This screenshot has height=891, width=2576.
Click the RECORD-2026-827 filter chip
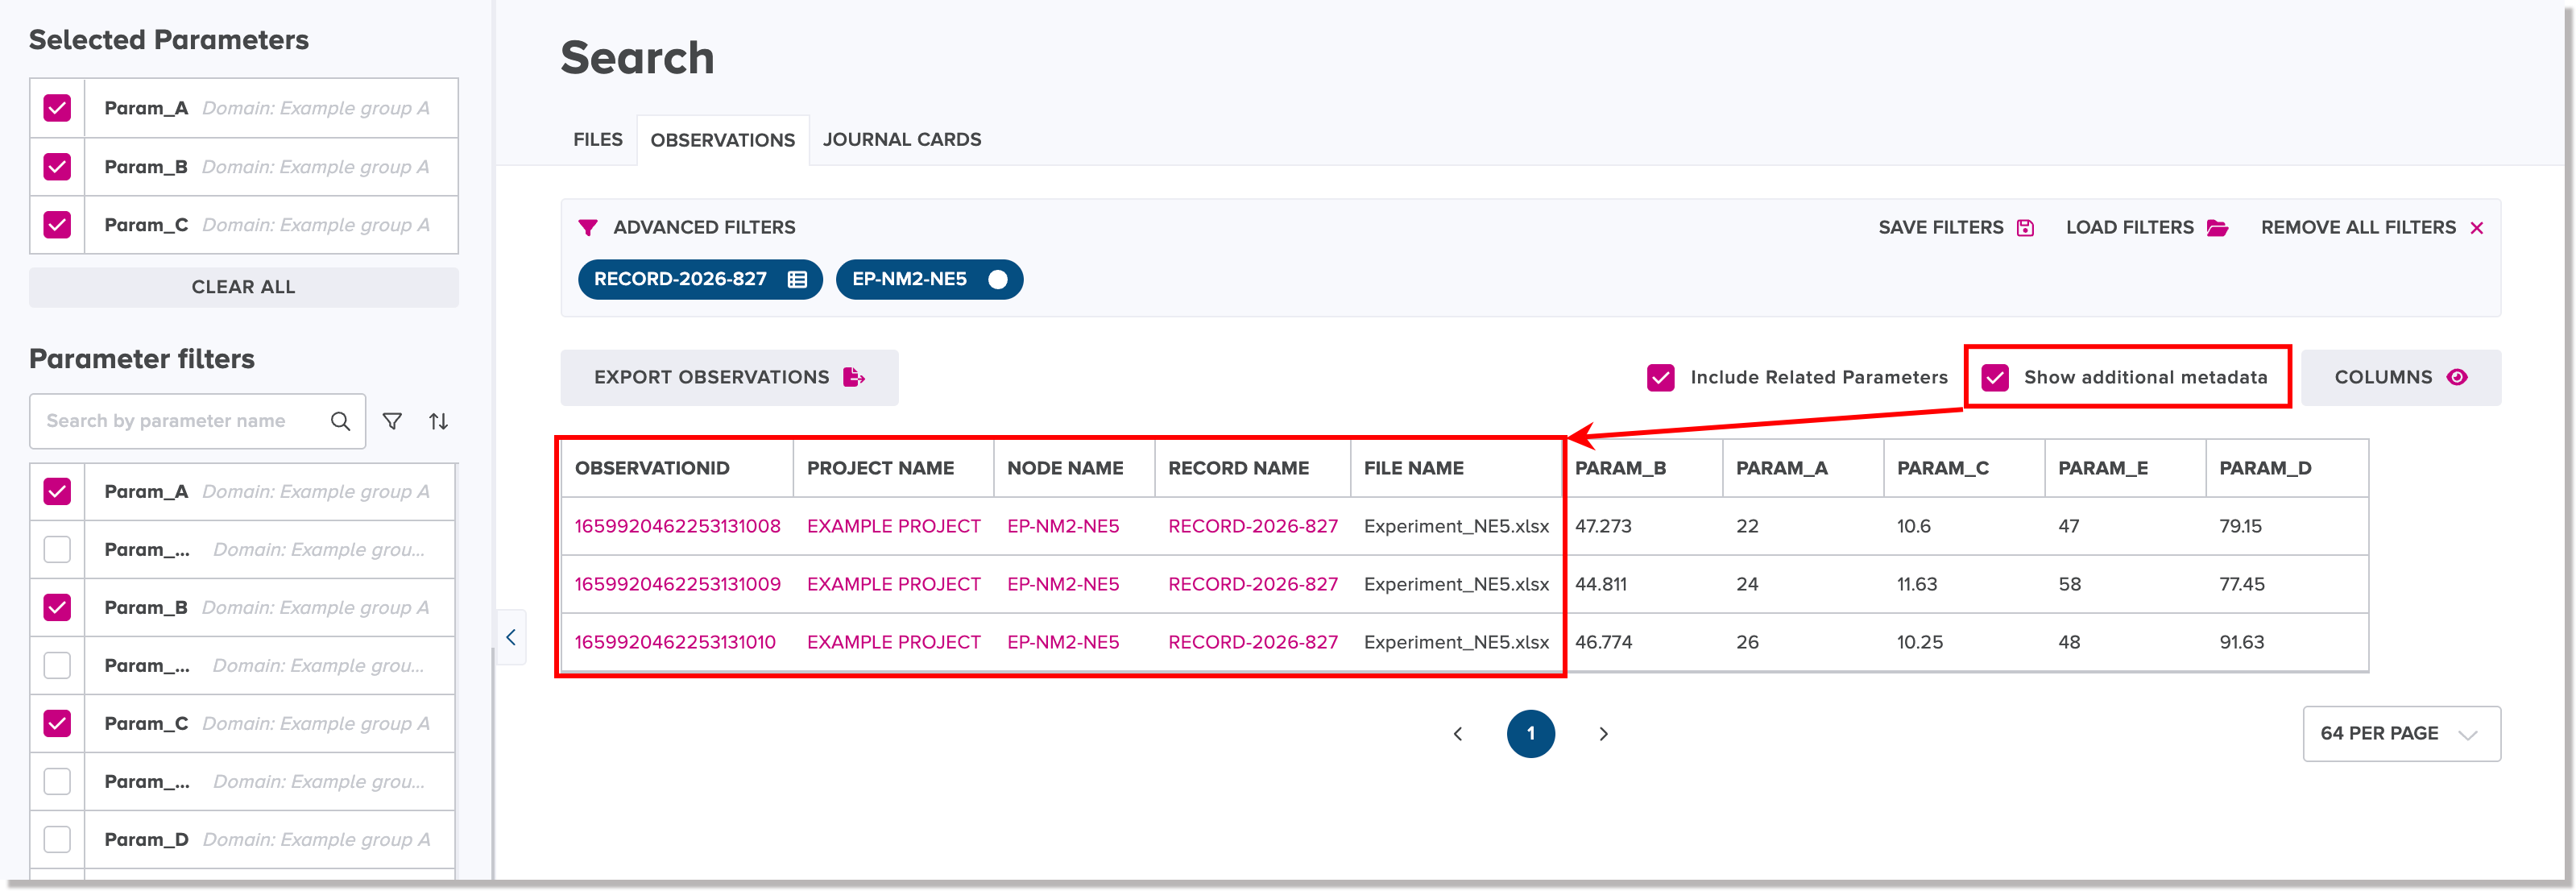[700, 280]
